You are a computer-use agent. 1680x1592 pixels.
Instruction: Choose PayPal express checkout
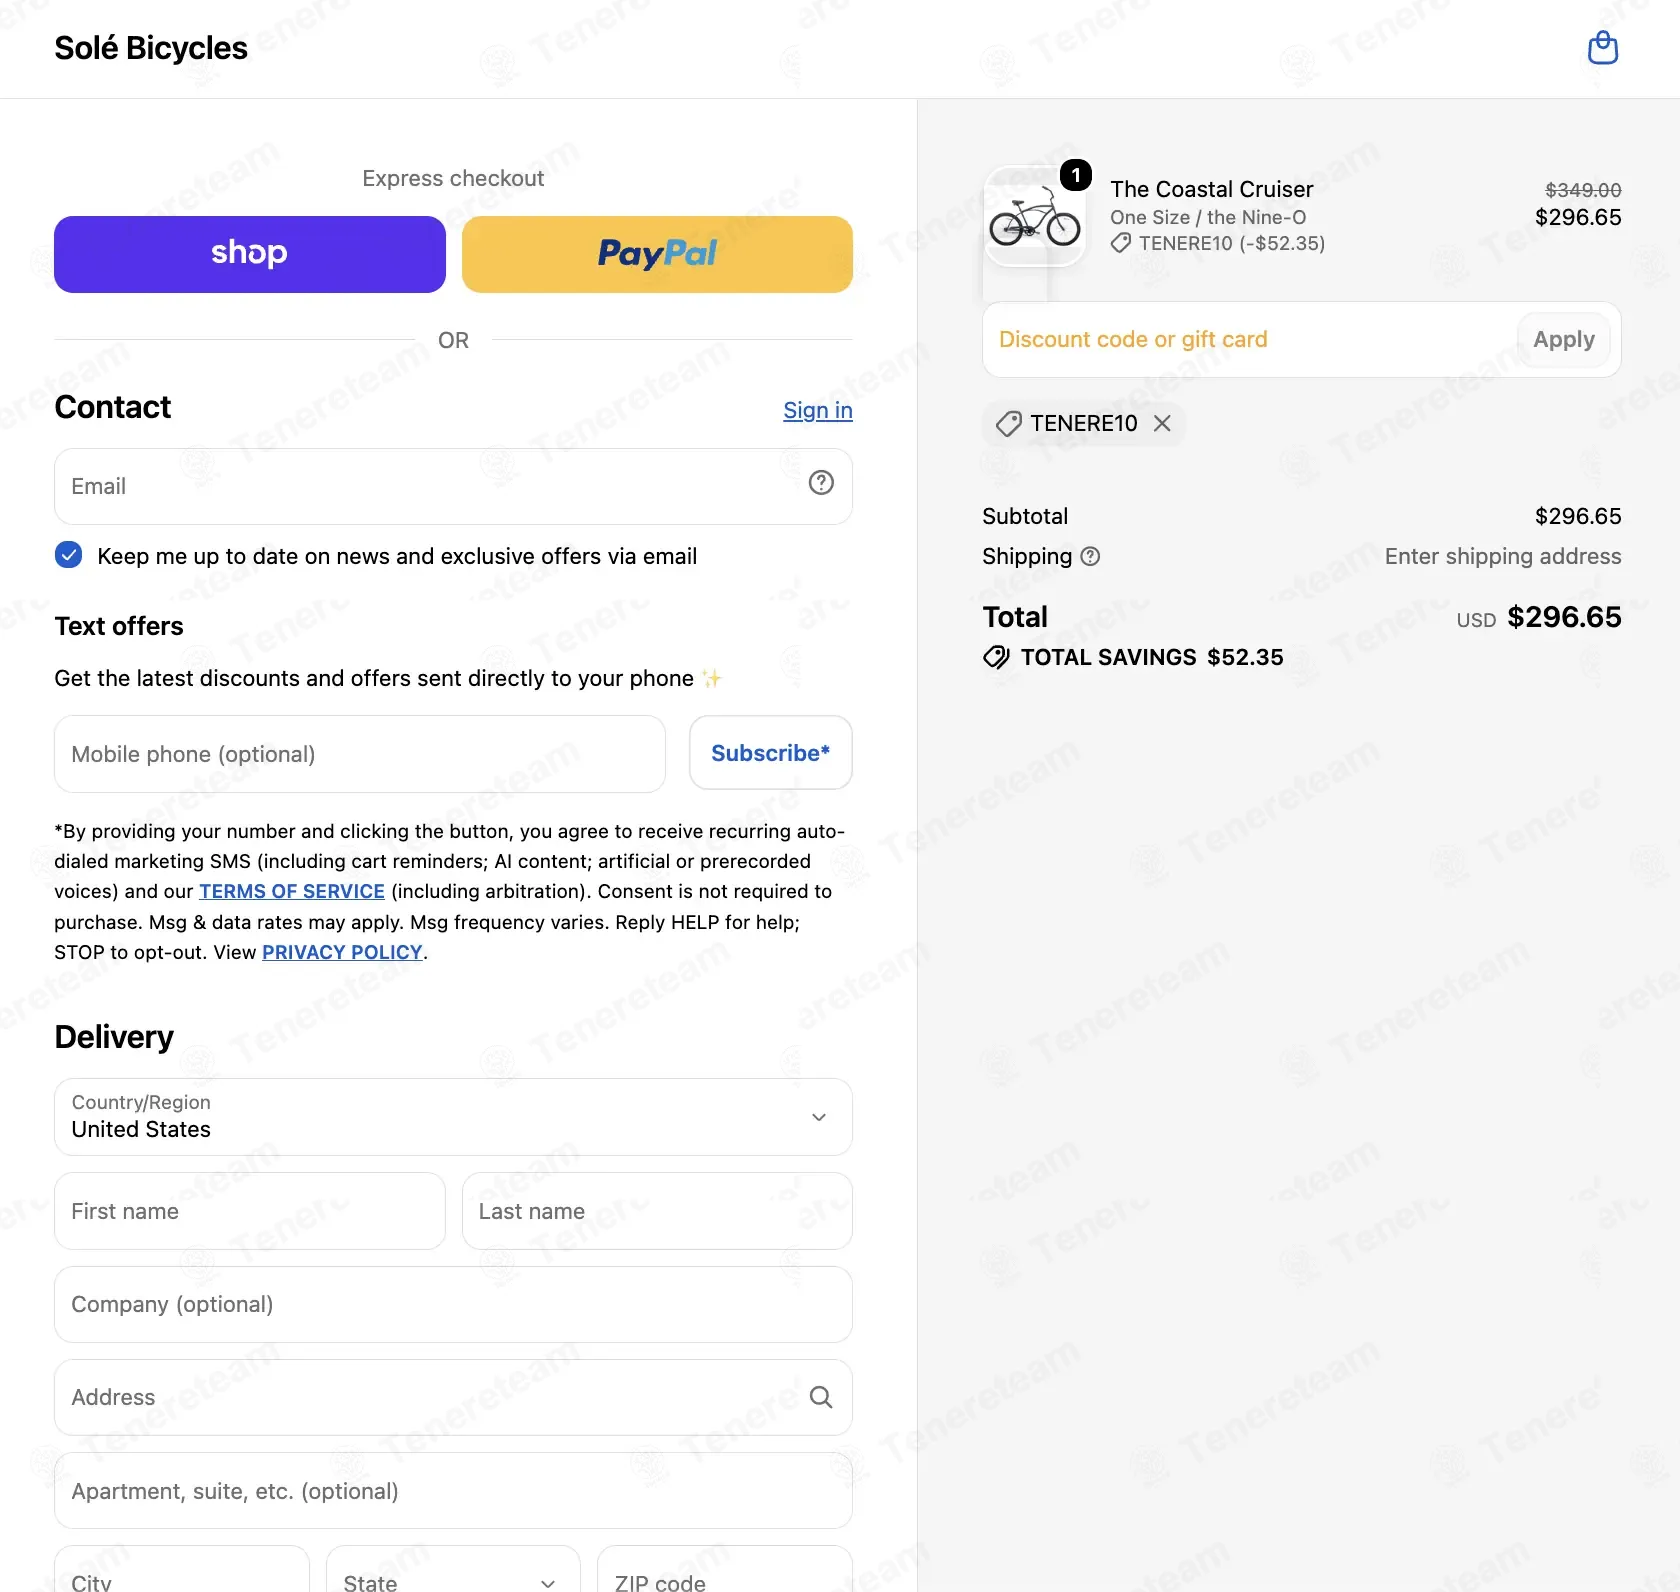point(657,254)
